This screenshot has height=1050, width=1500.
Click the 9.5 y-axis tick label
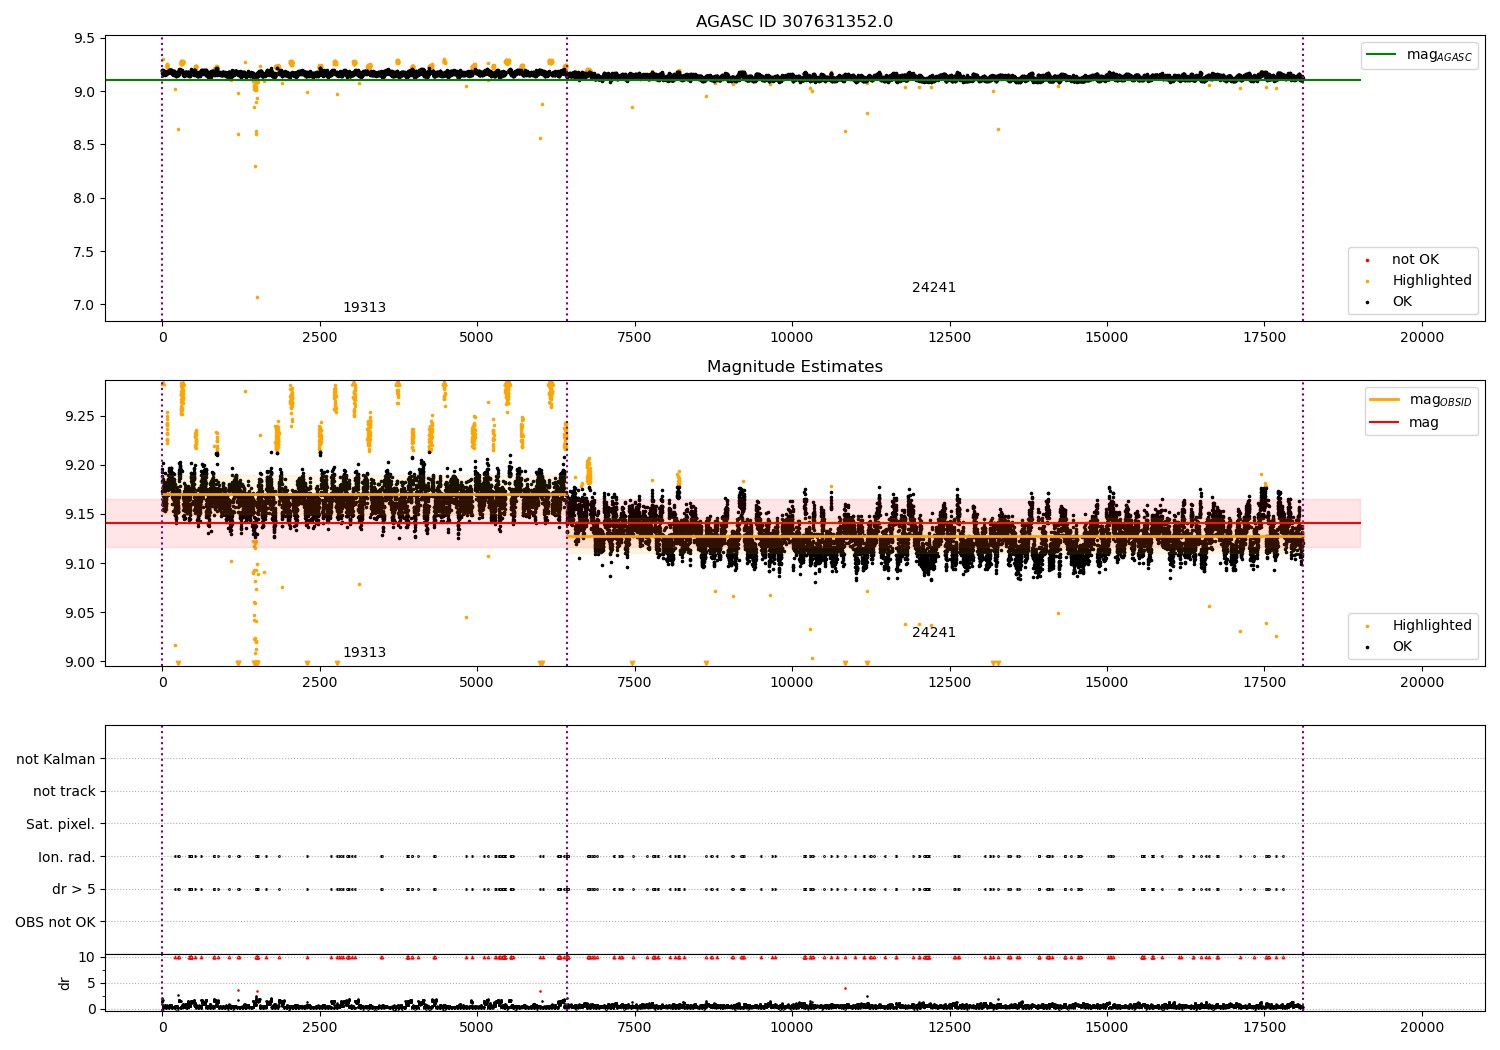coord(84,39)
